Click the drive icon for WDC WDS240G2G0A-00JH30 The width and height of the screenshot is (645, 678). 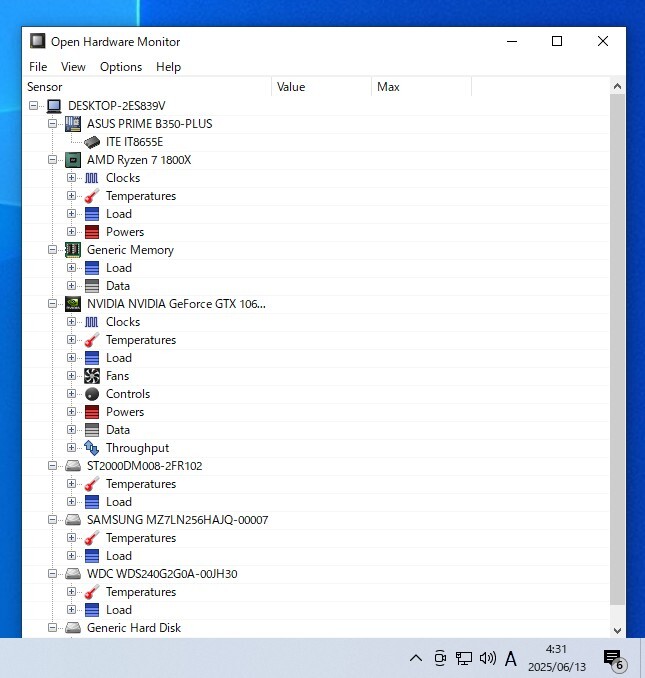(x=73, y=574)
